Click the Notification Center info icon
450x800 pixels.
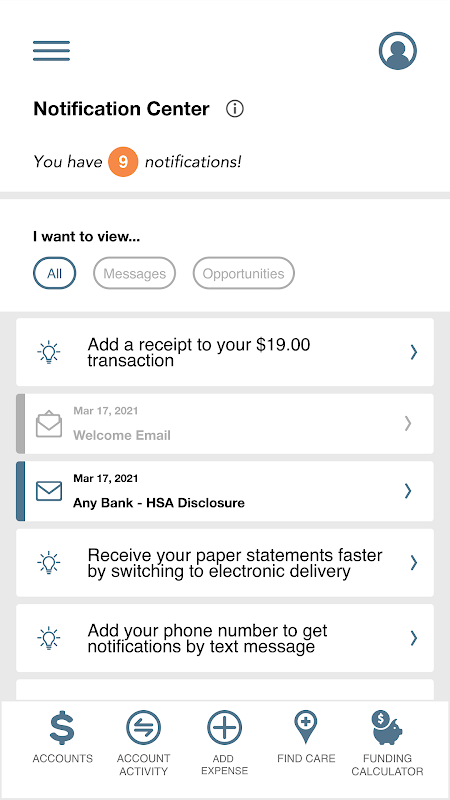coord(235,109)
